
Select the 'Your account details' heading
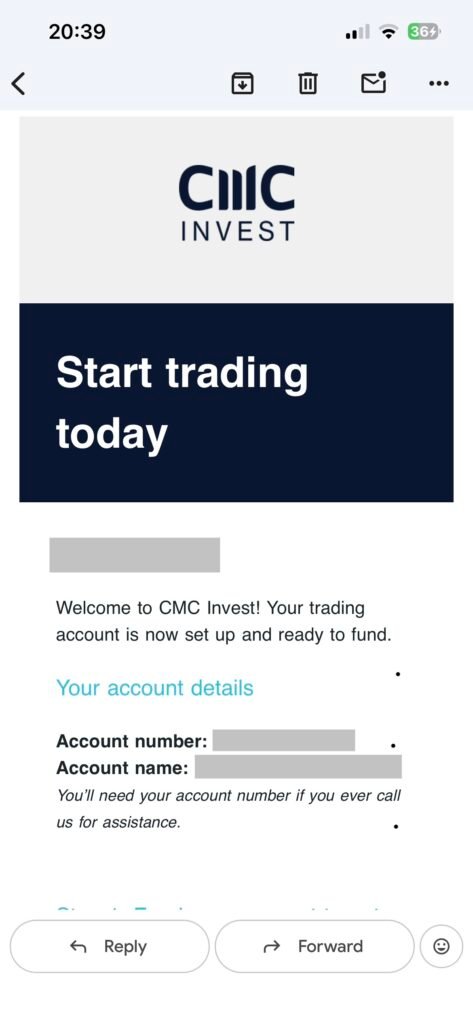155,688
